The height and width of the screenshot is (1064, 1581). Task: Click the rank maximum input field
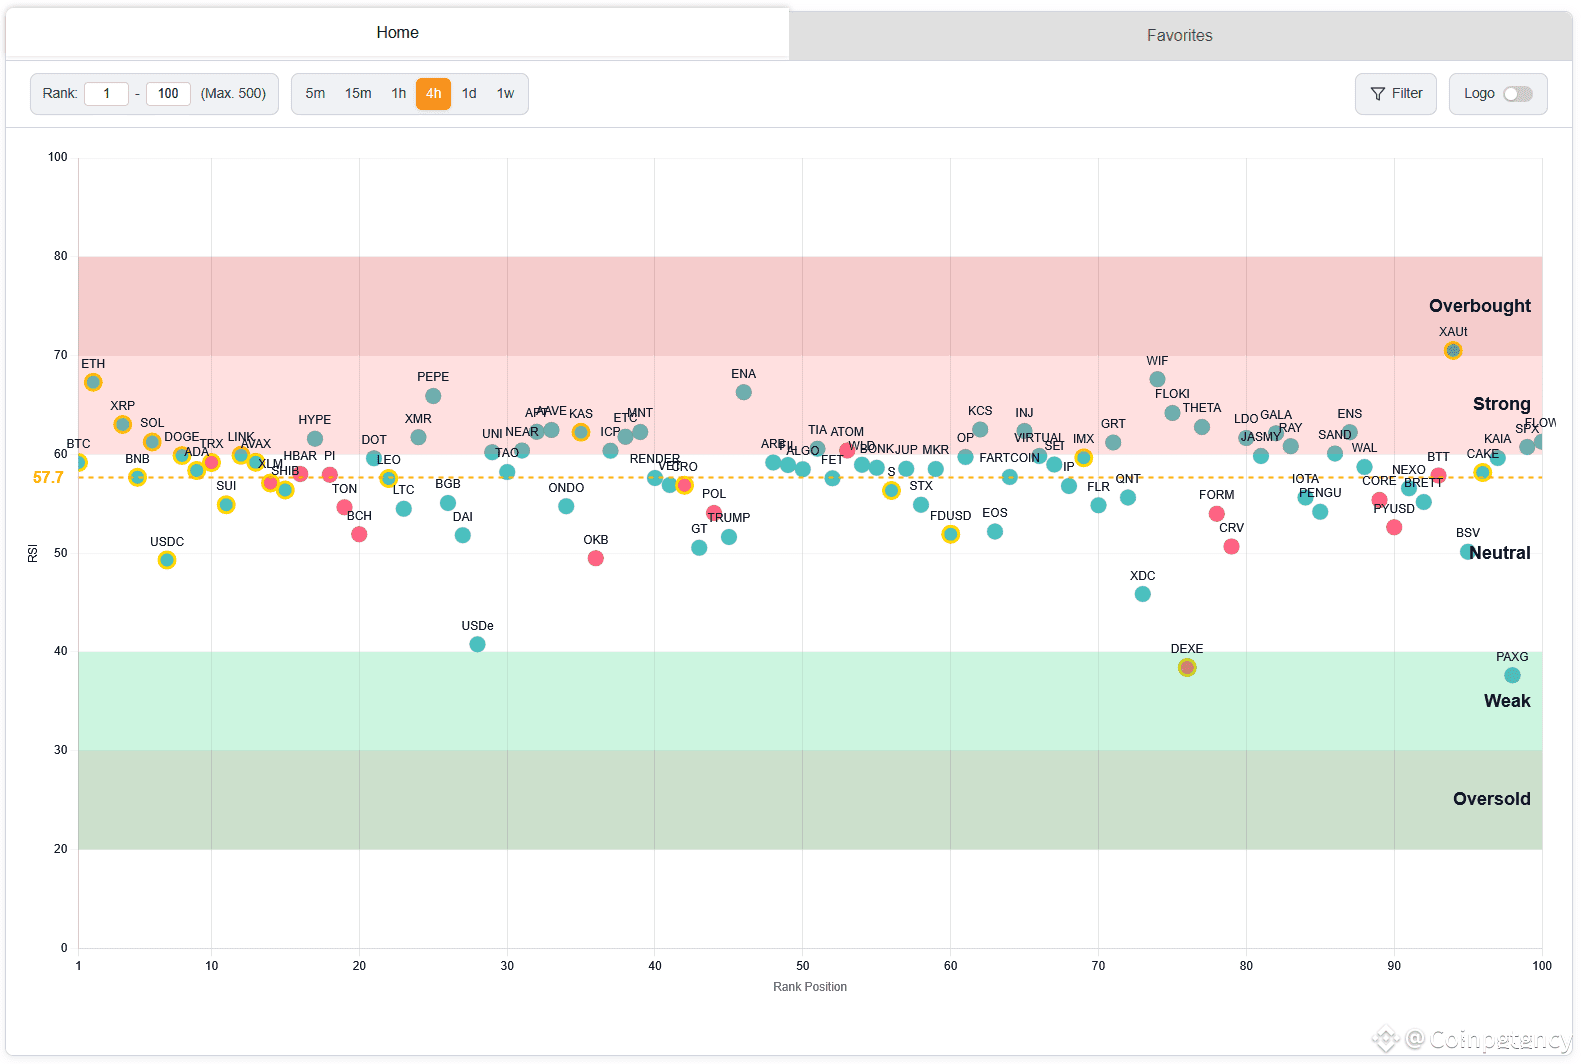coord(168,94)
